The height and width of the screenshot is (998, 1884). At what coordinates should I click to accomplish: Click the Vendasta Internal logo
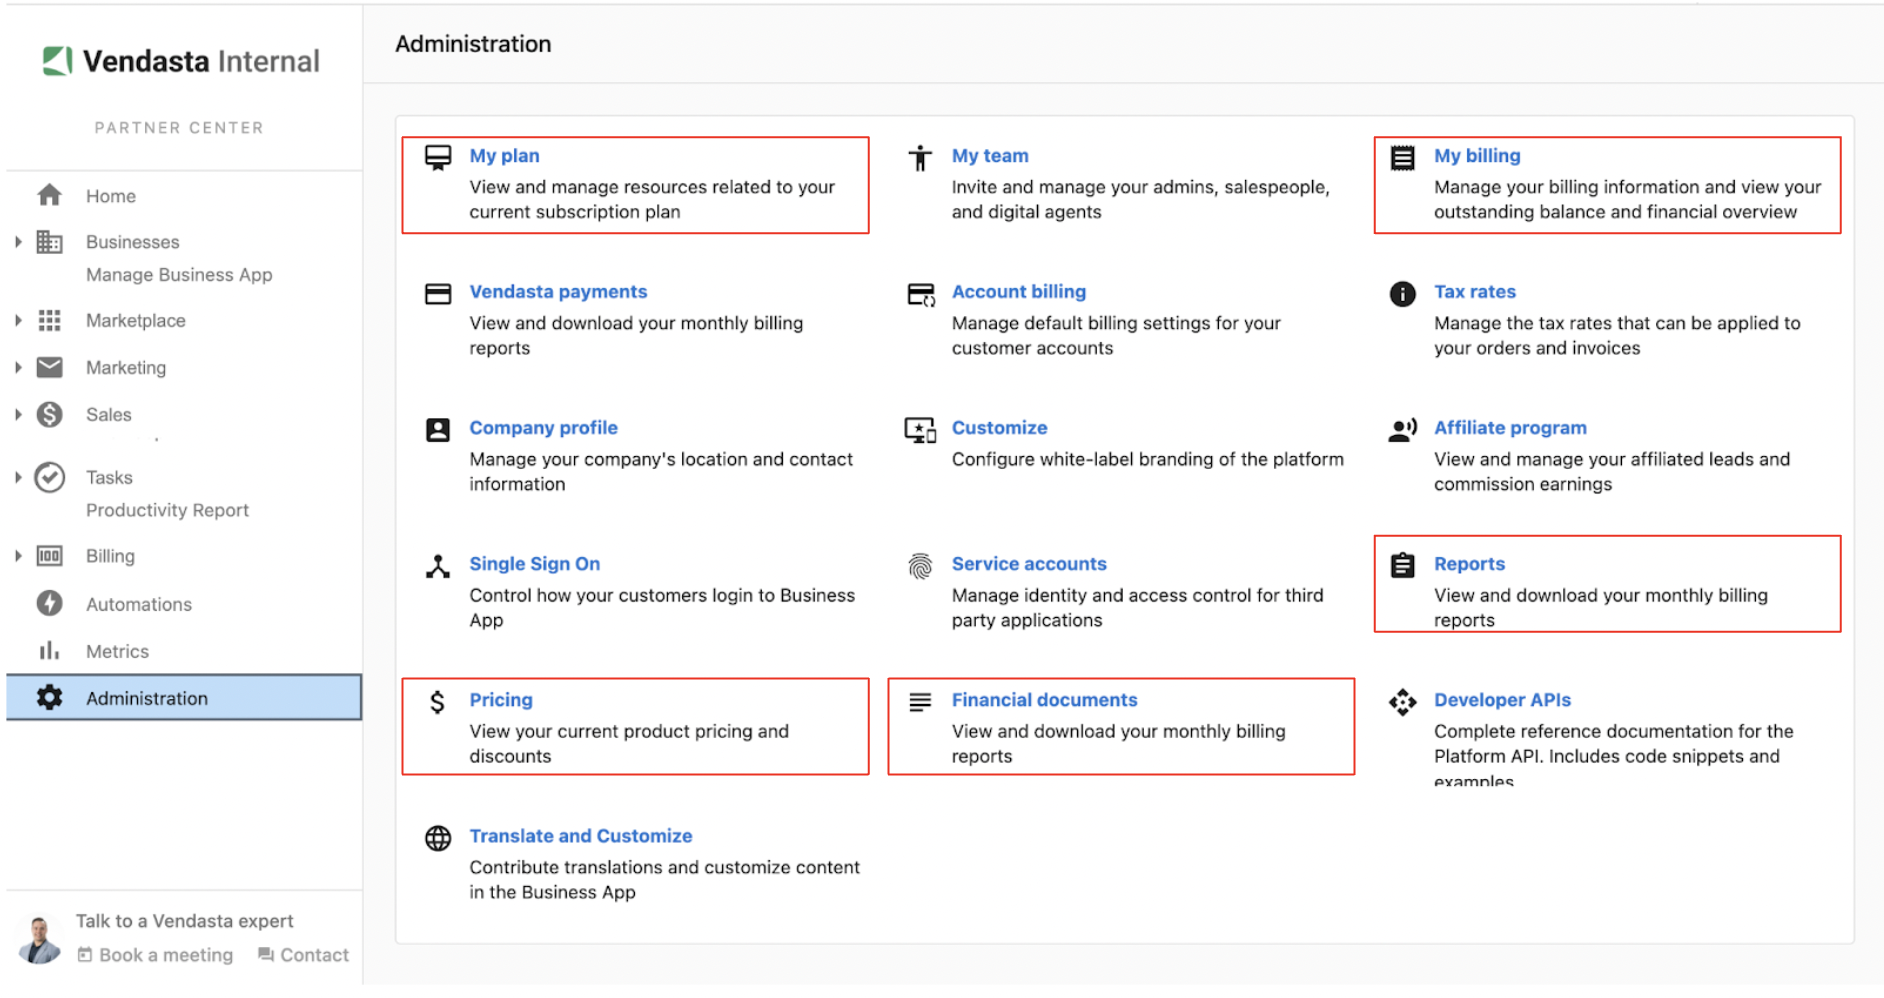point(181,61)
